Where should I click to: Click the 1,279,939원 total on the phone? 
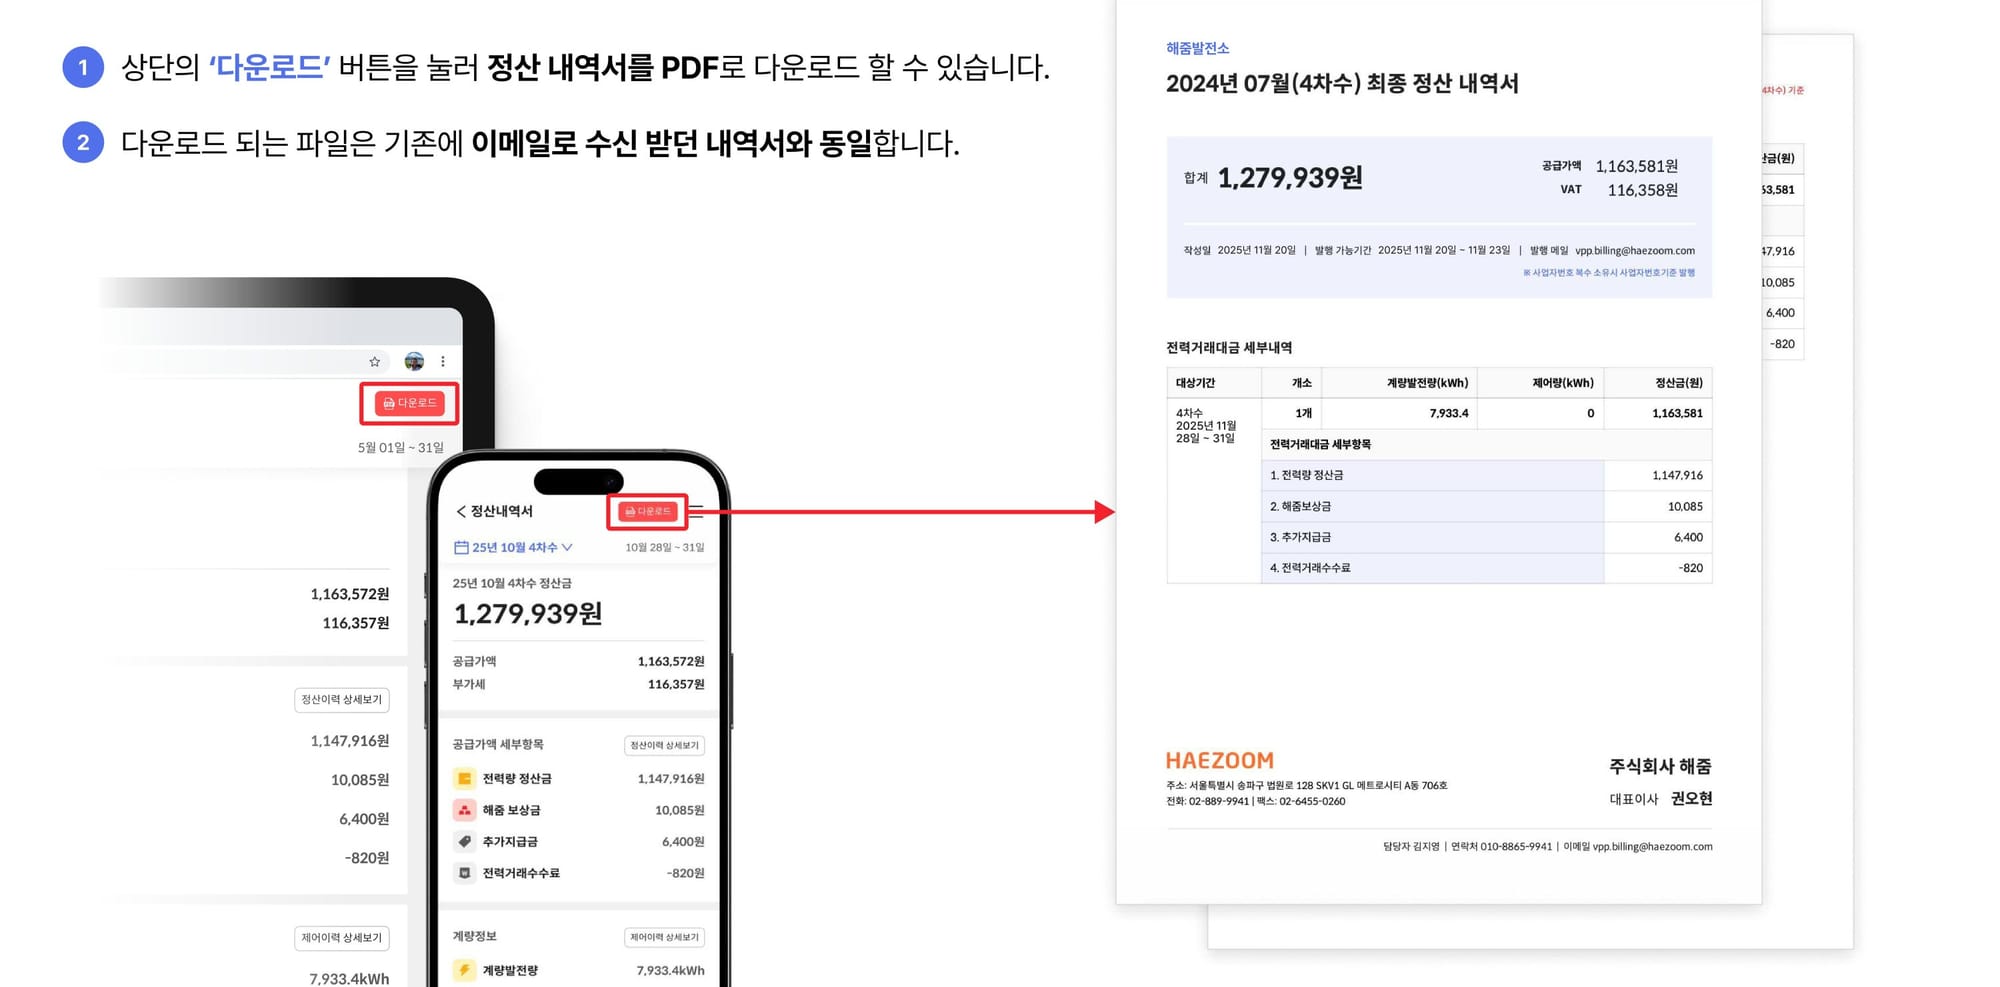pyautogui.click(x=528, y=614)
